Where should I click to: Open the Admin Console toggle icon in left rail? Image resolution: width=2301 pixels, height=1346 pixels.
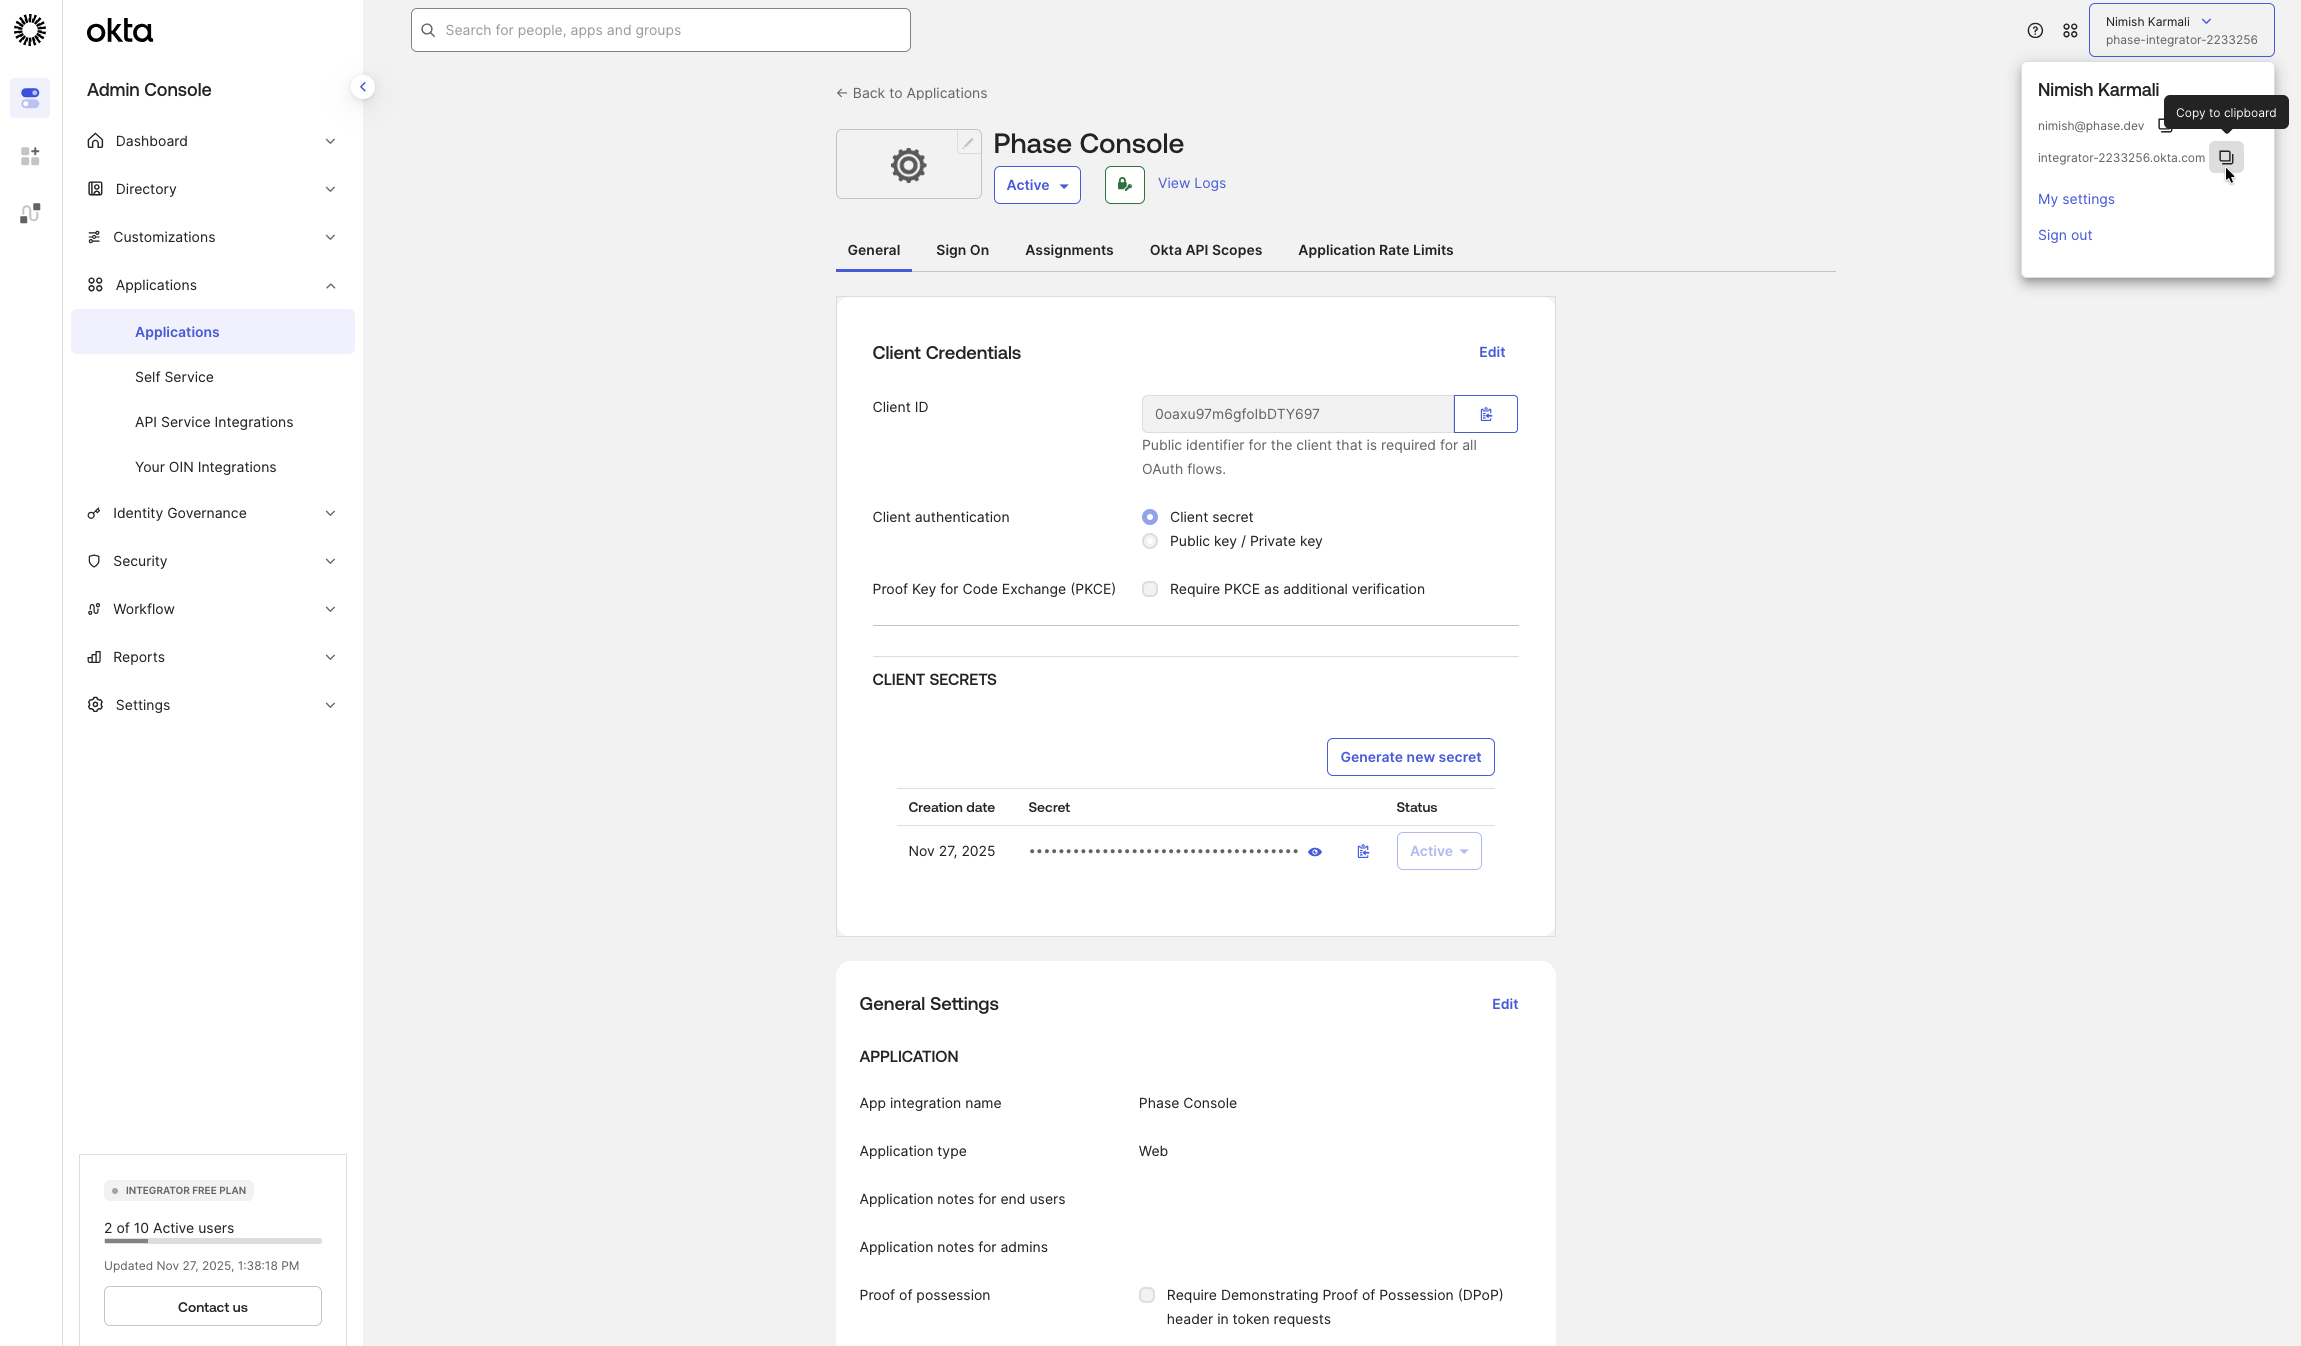tap(30, 98)
